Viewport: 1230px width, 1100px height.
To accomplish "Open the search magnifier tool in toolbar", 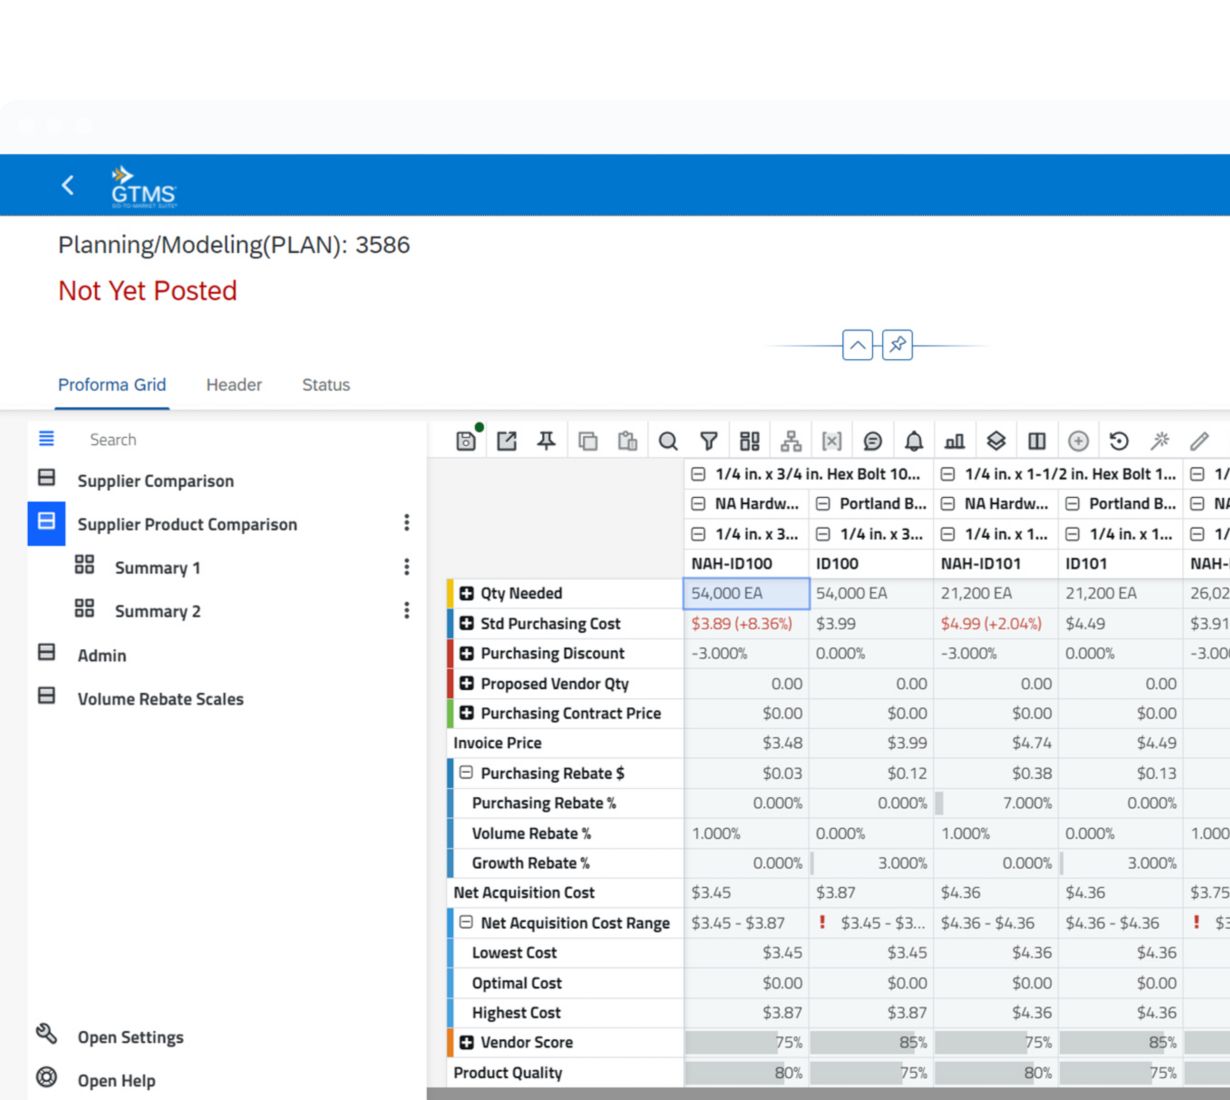I will click(x=668, y=441).
